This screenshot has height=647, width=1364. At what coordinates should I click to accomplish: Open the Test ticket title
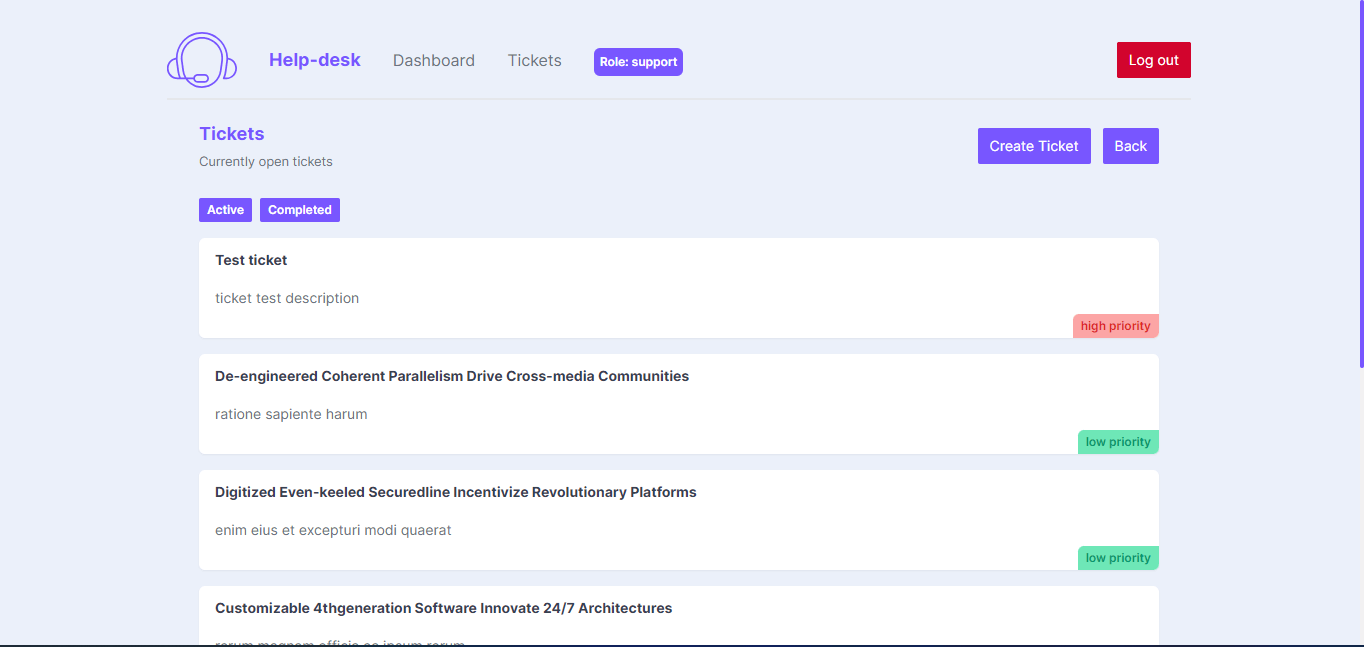point(251,260)
